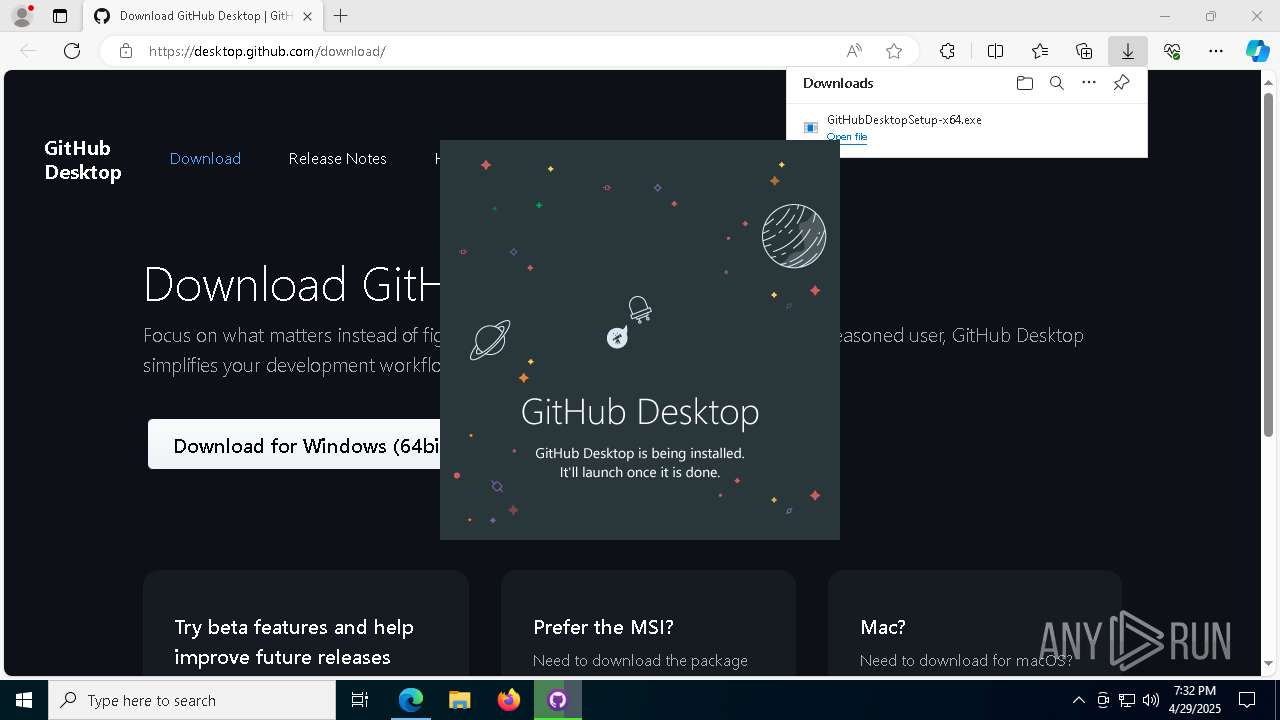Open Task View on taskbar
This screenshot has width=1280, height=720.
point(360,700)
